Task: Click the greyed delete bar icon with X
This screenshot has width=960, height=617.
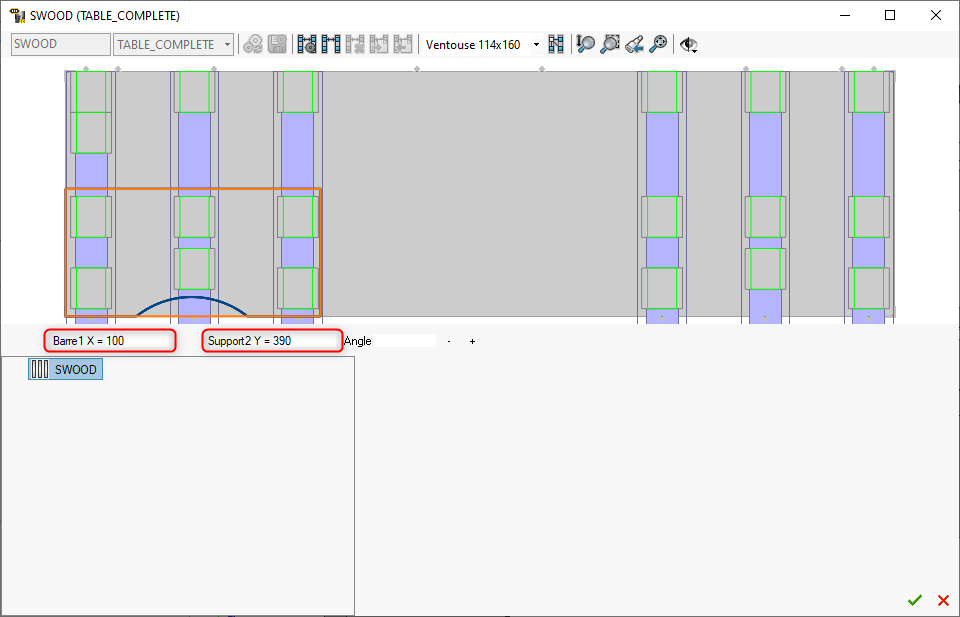Action: 354,44
